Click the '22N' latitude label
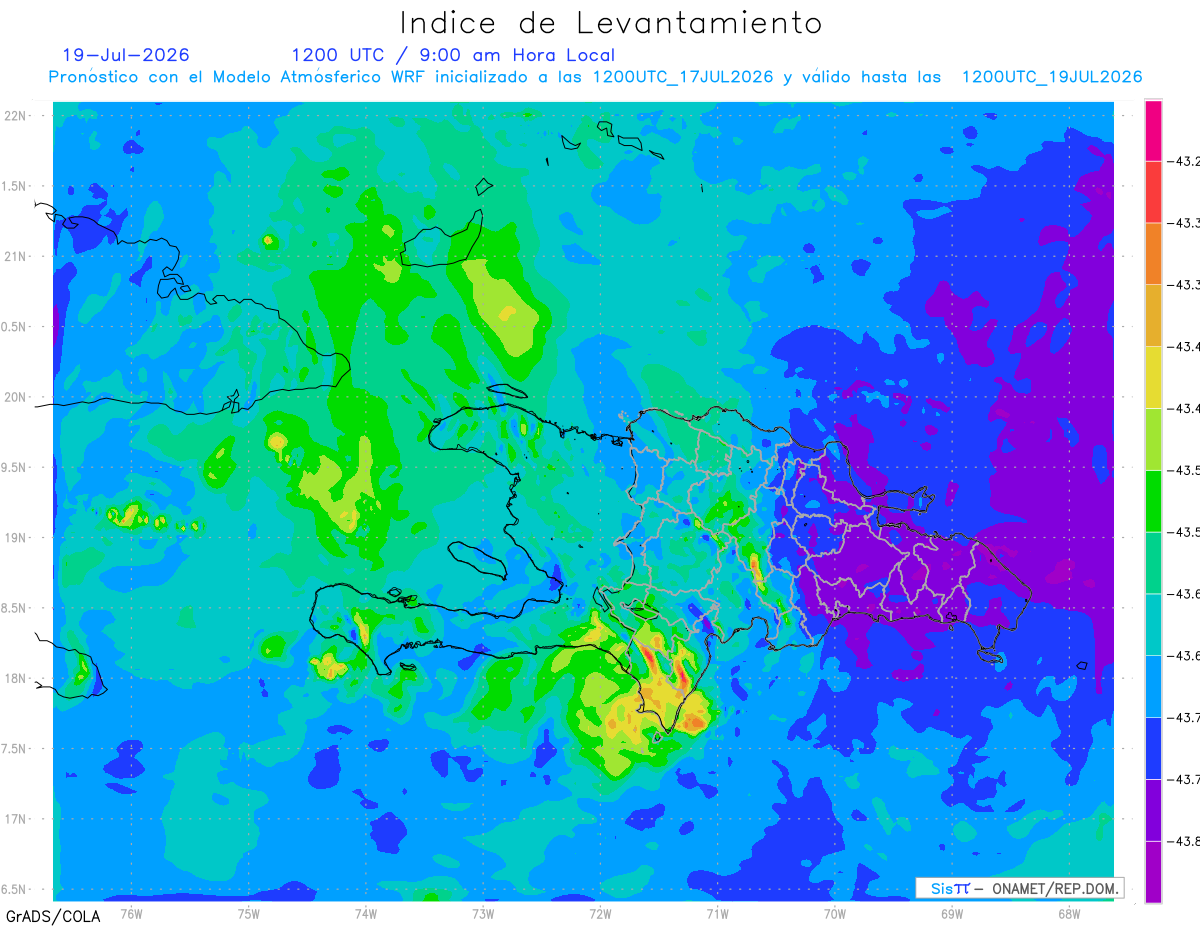Image resolution: width=1200 pixels, height=927 pixels. [x=17, y=115]
